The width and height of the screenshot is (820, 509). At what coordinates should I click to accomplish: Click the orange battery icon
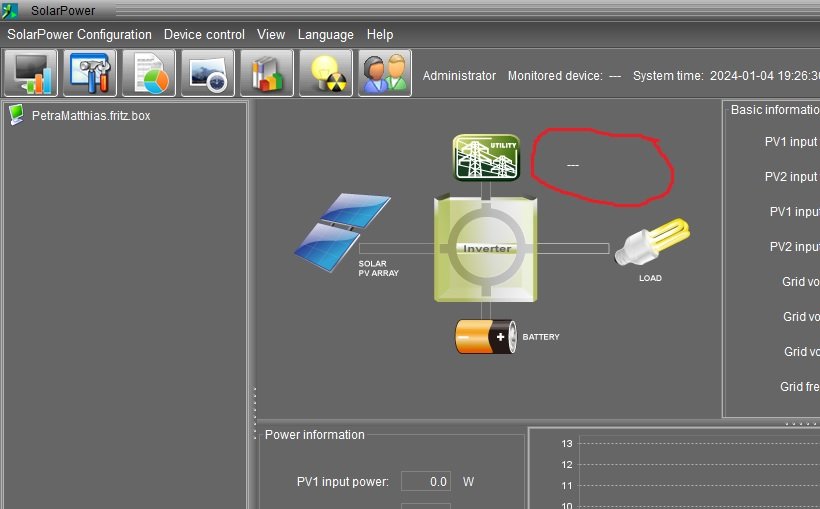(486, 337)
